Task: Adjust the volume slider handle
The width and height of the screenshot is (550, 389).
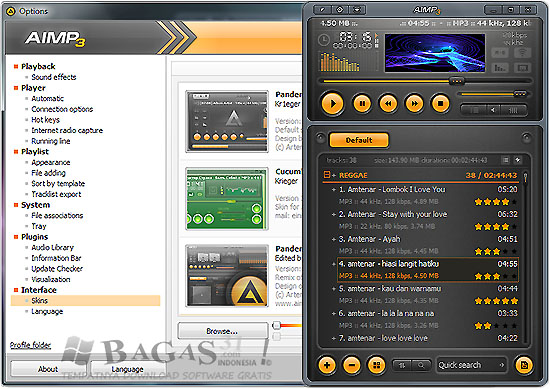Action: 520,94
